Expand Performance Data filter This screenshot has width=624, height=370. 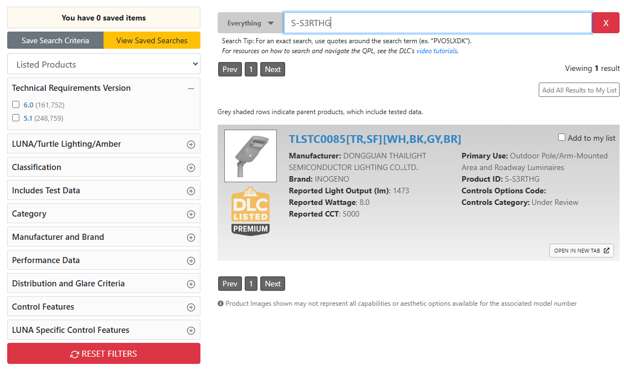click(191, 261)
